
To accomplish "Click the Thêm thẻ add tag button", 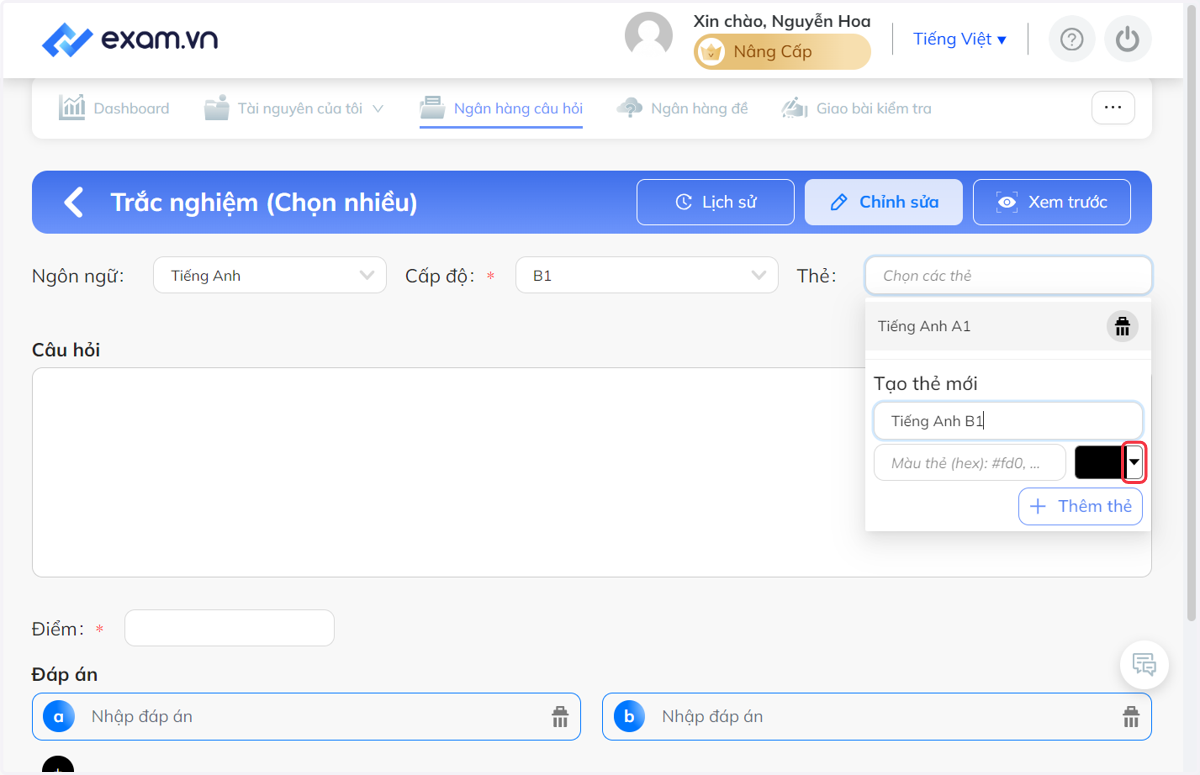I will click(1080, 506).
